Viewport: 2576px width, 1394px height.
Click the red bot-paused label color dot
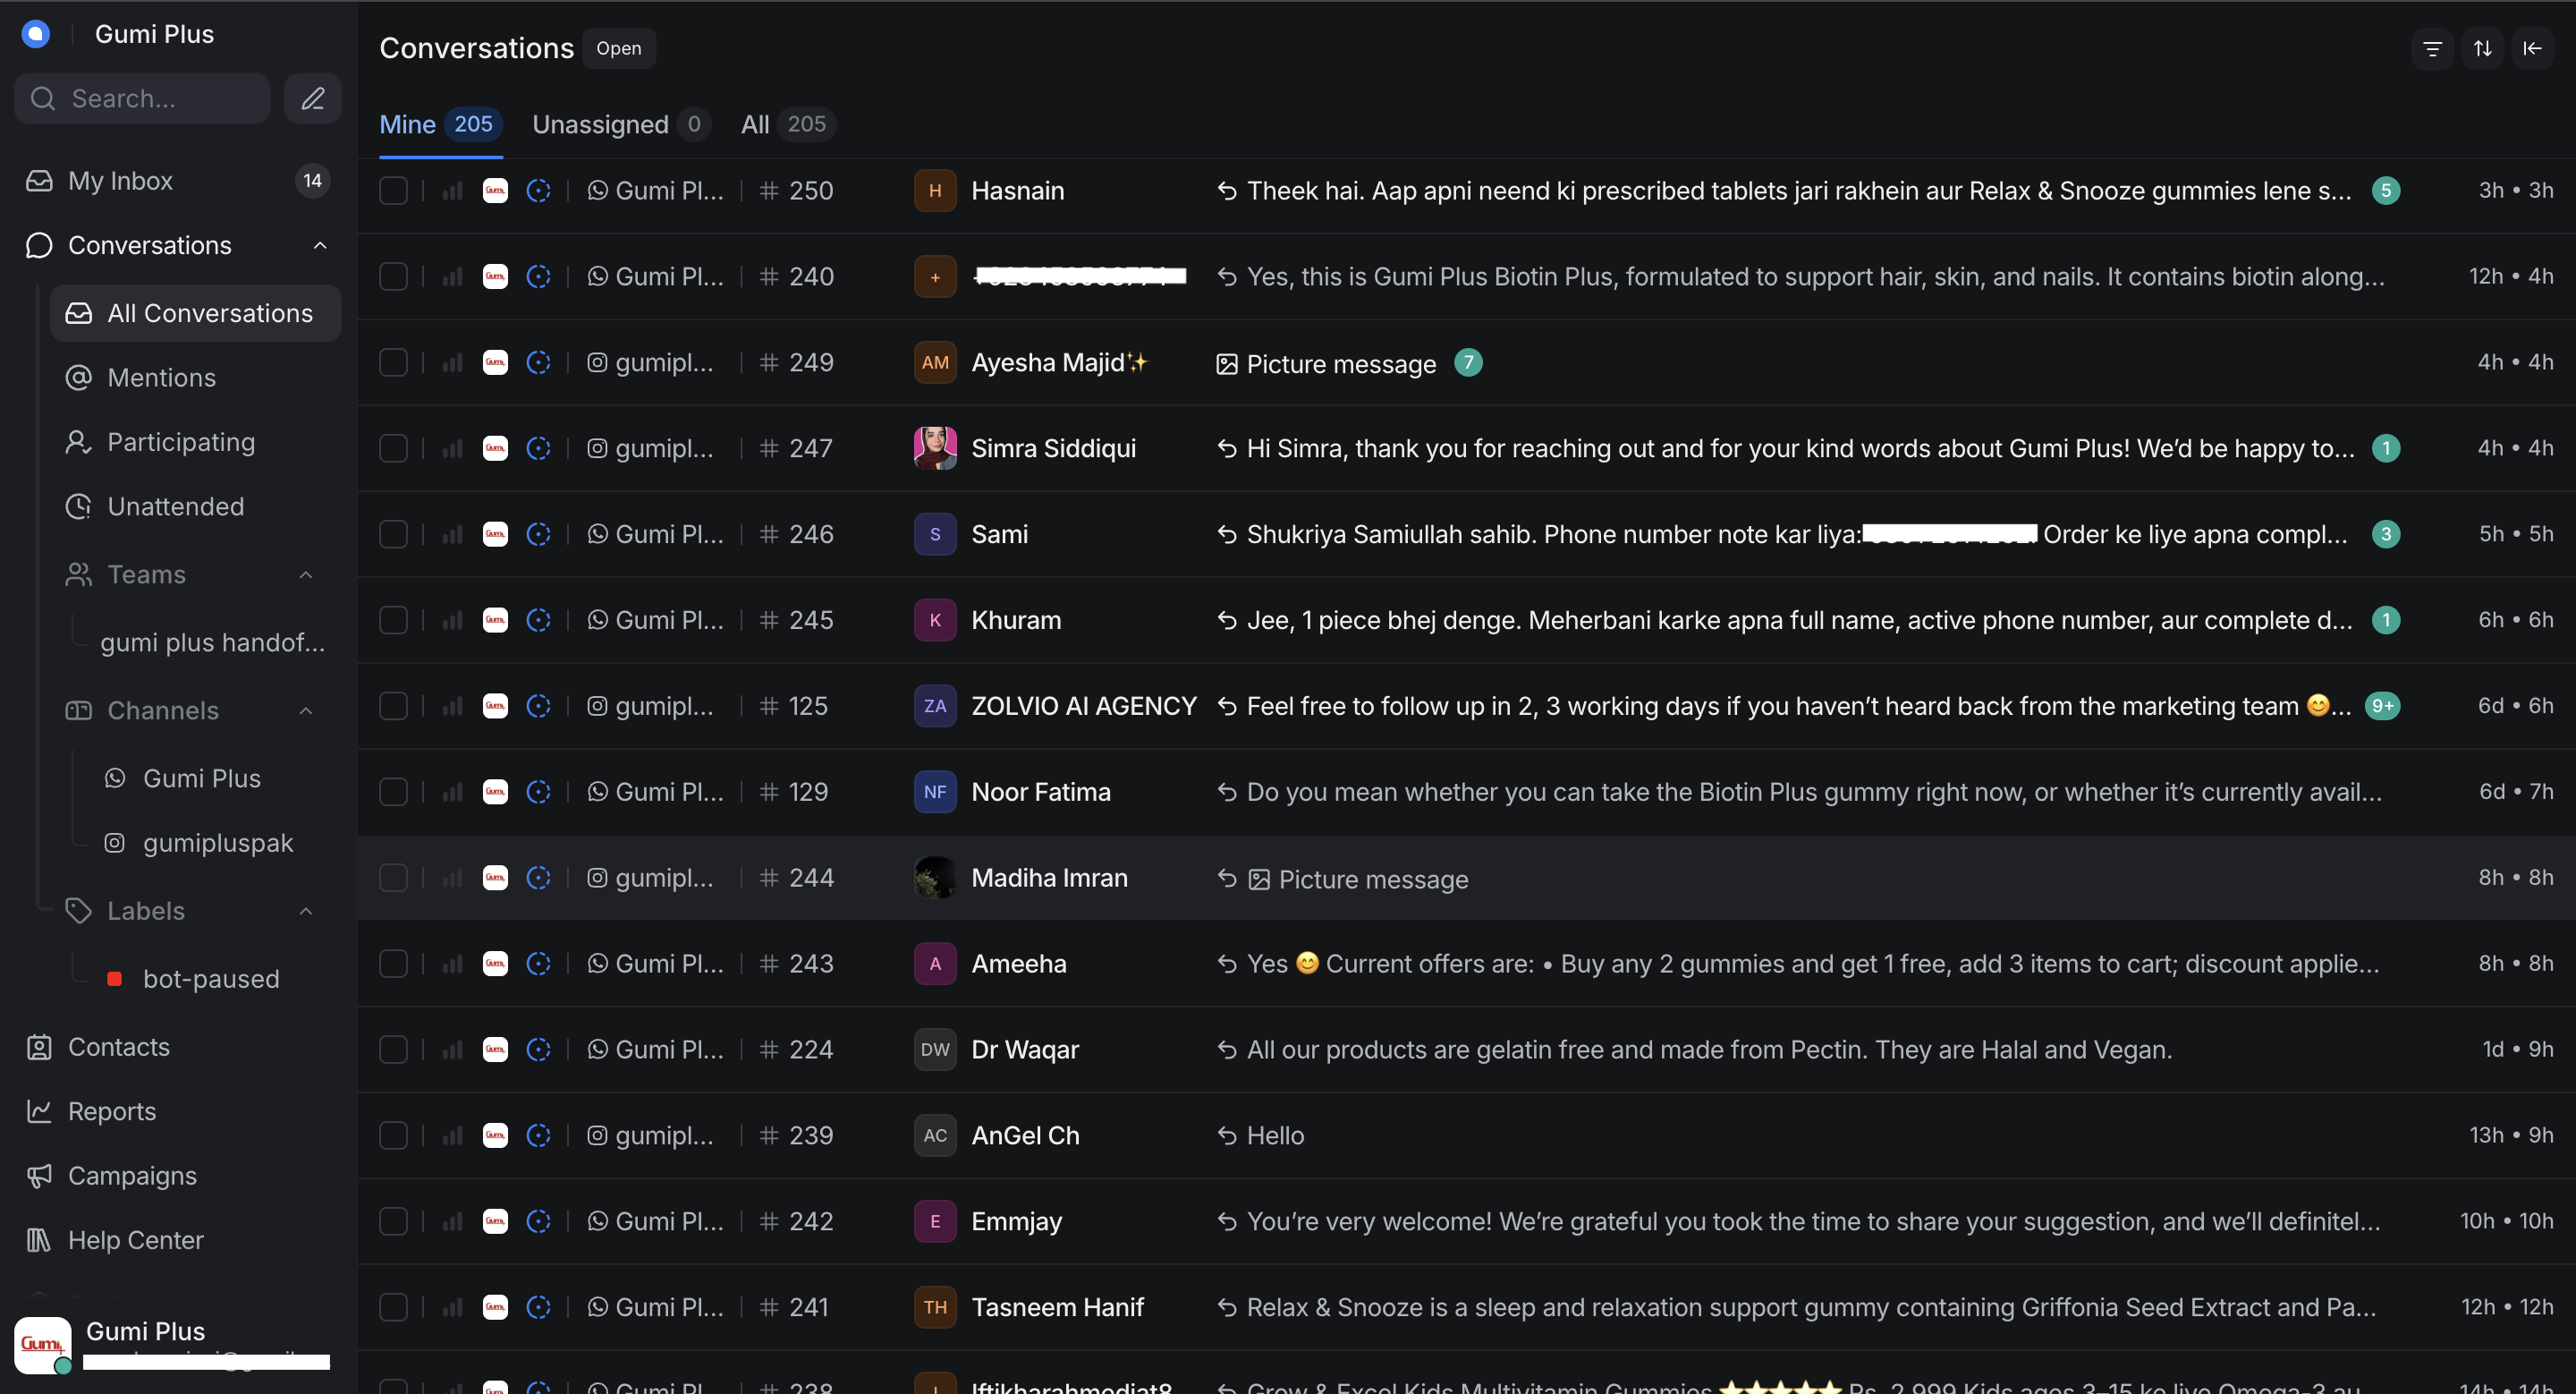coord(115,979)
